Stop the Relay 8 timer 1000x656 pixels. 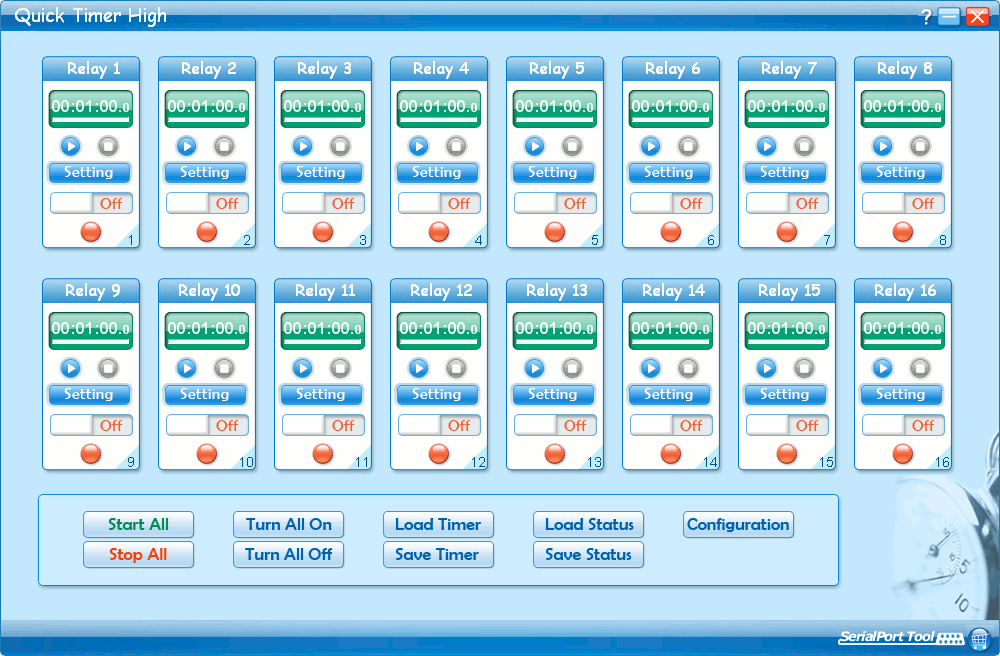pos(920,147)
